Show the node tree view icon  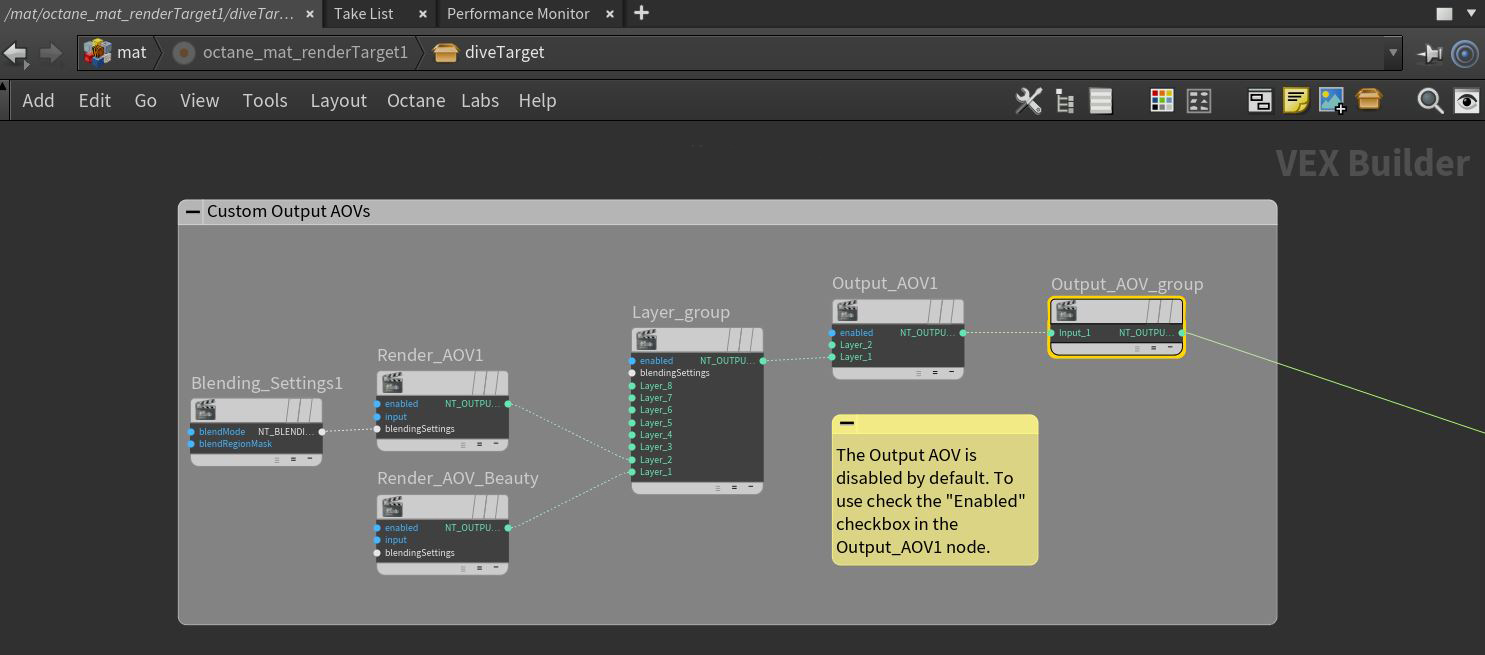[1065, 101]
